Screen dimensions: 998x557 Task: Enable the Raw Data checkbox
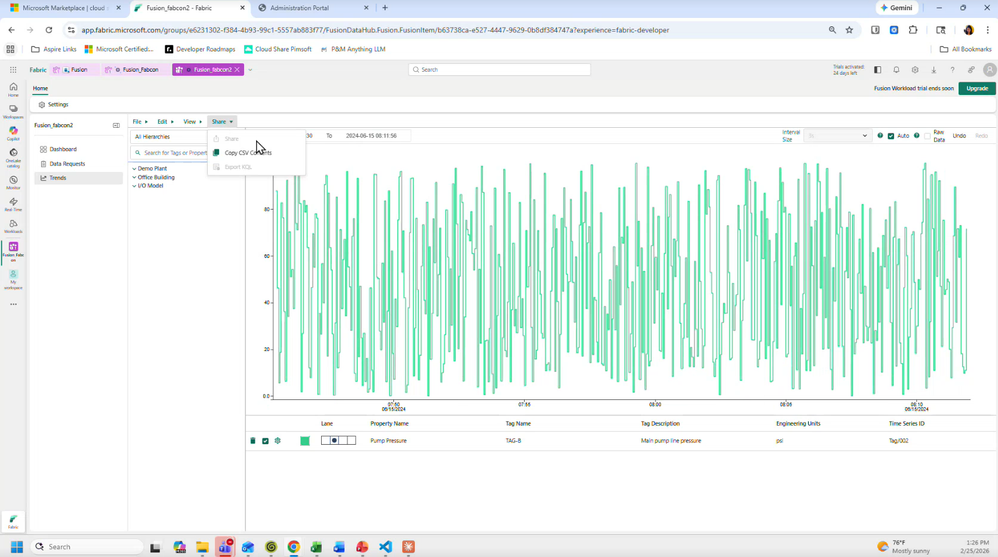[x=927, y=136]
